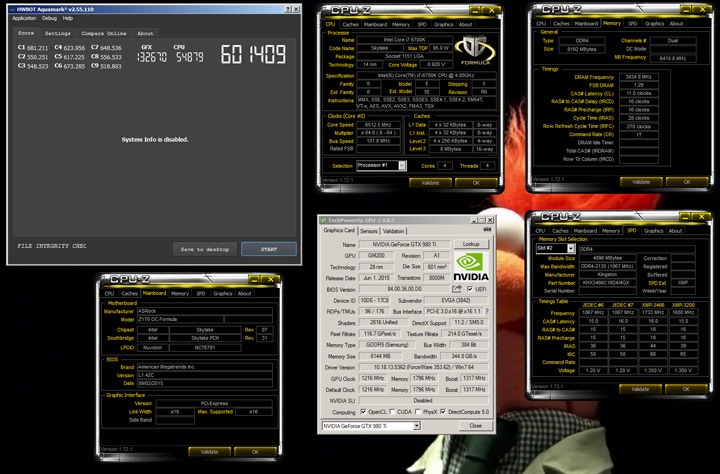Open the Slot #2 memory slot dropdown
720x474 pixels.
tap(571, 248)
